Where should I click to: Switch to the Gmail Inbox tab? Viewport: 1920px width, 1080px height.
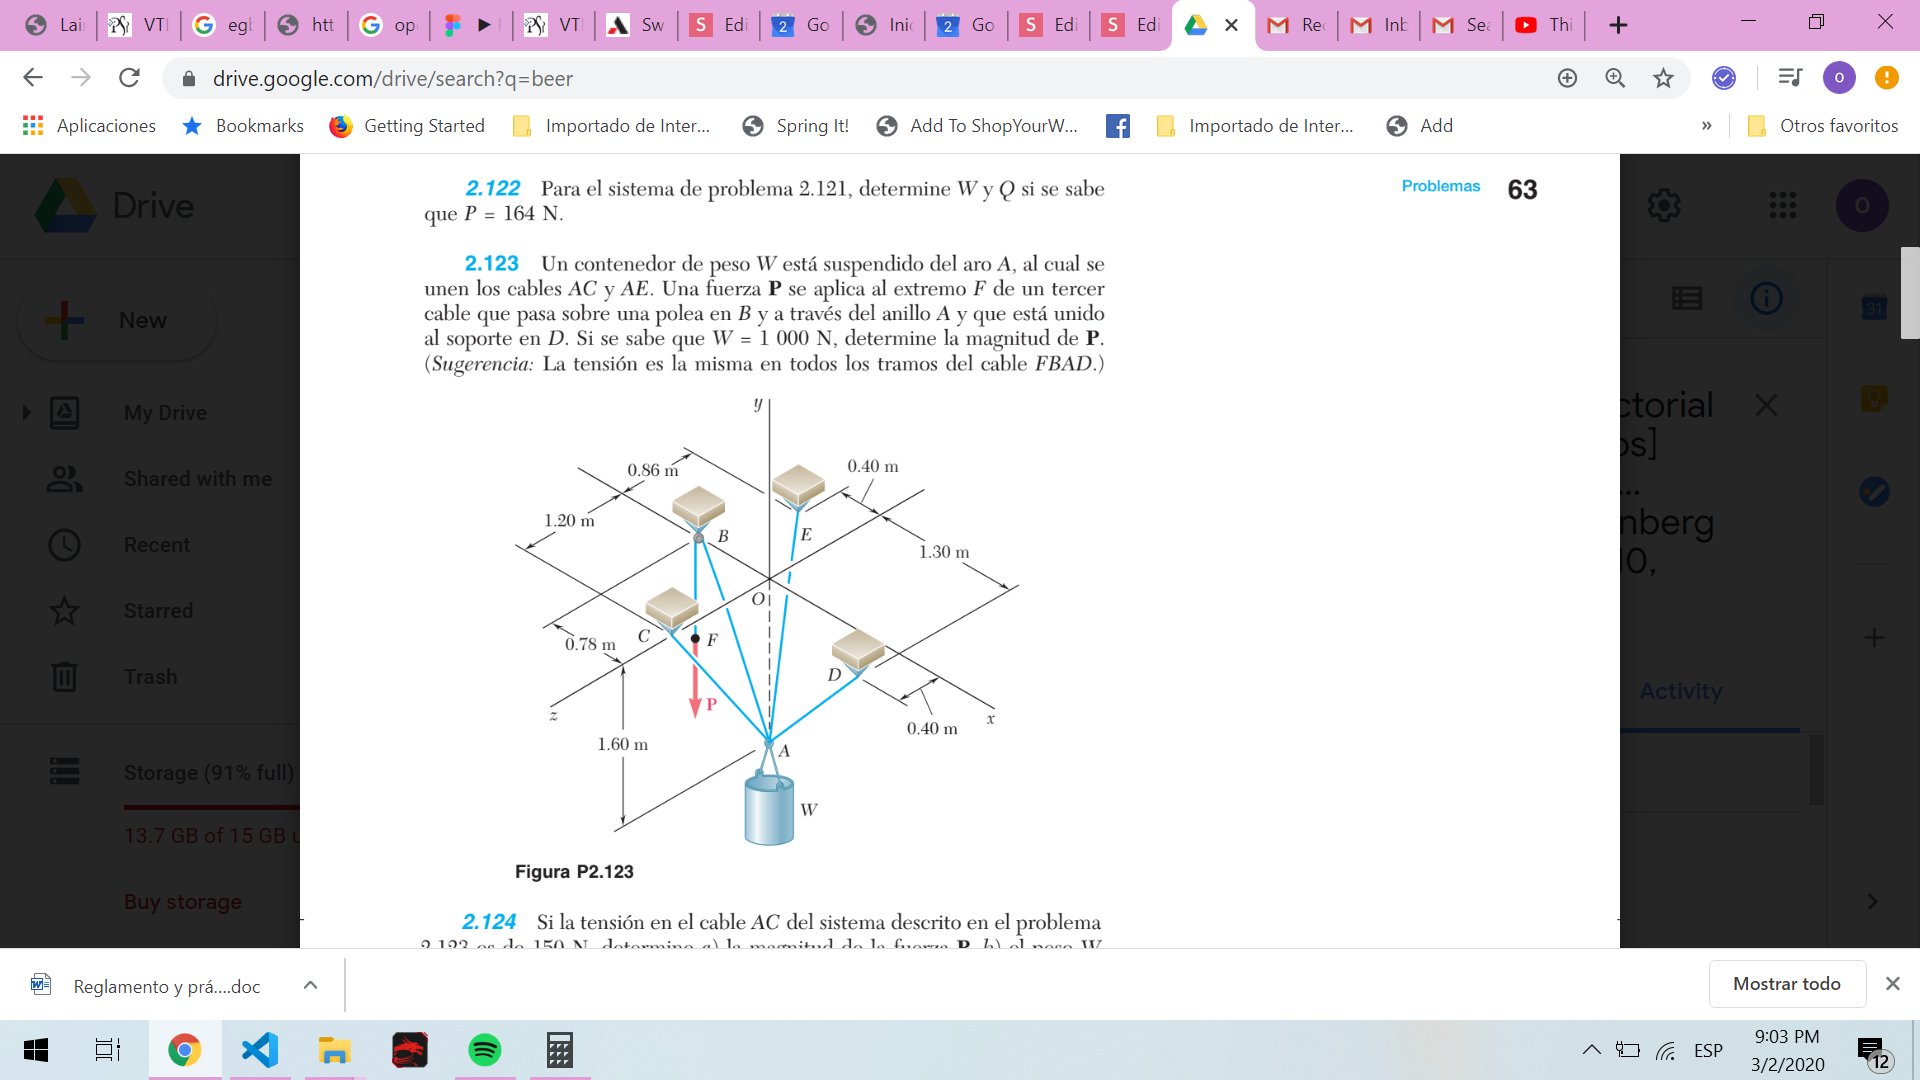pos(1380,25)
